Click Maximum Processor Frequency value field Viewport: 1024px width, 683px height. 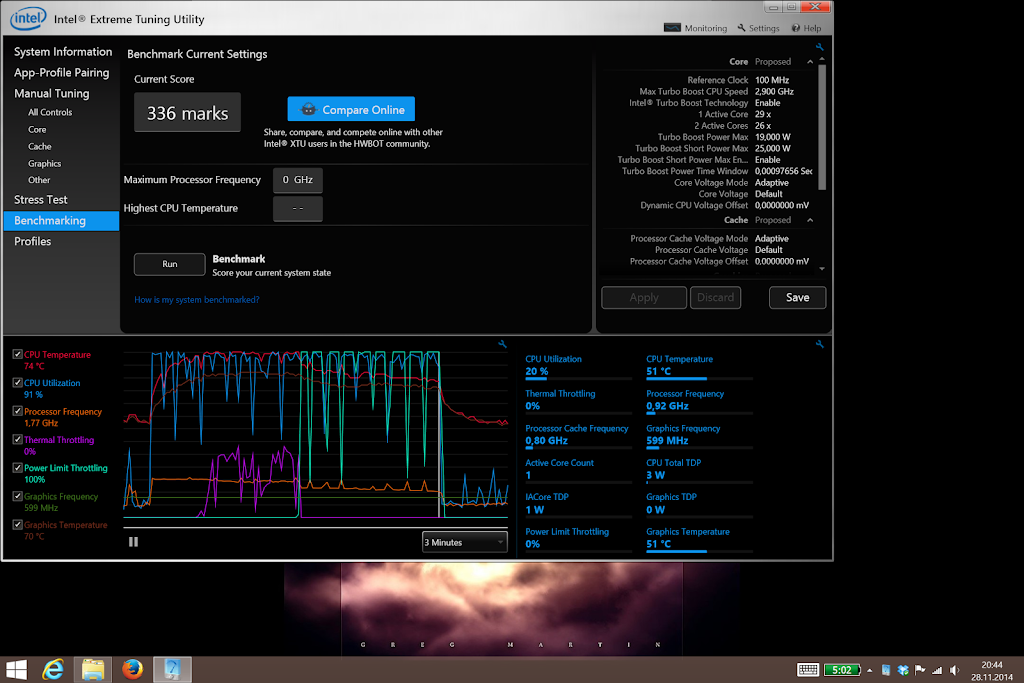click(x=298, y=180)
